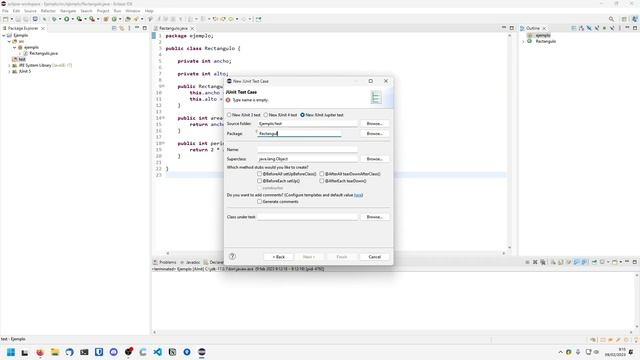
Task: Open the 'here' templates configuration link
Action: [x=358, y=195]
